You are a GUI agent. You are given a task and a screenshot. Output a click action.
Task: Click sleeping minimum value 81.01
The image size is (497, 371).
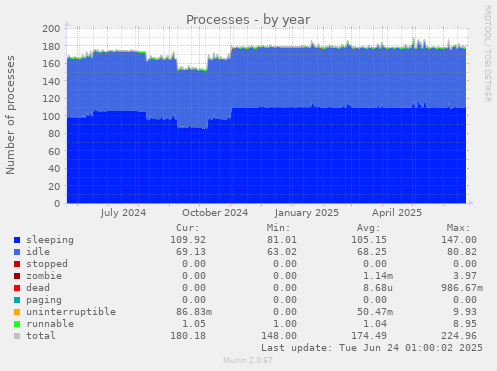coord(282,240)
